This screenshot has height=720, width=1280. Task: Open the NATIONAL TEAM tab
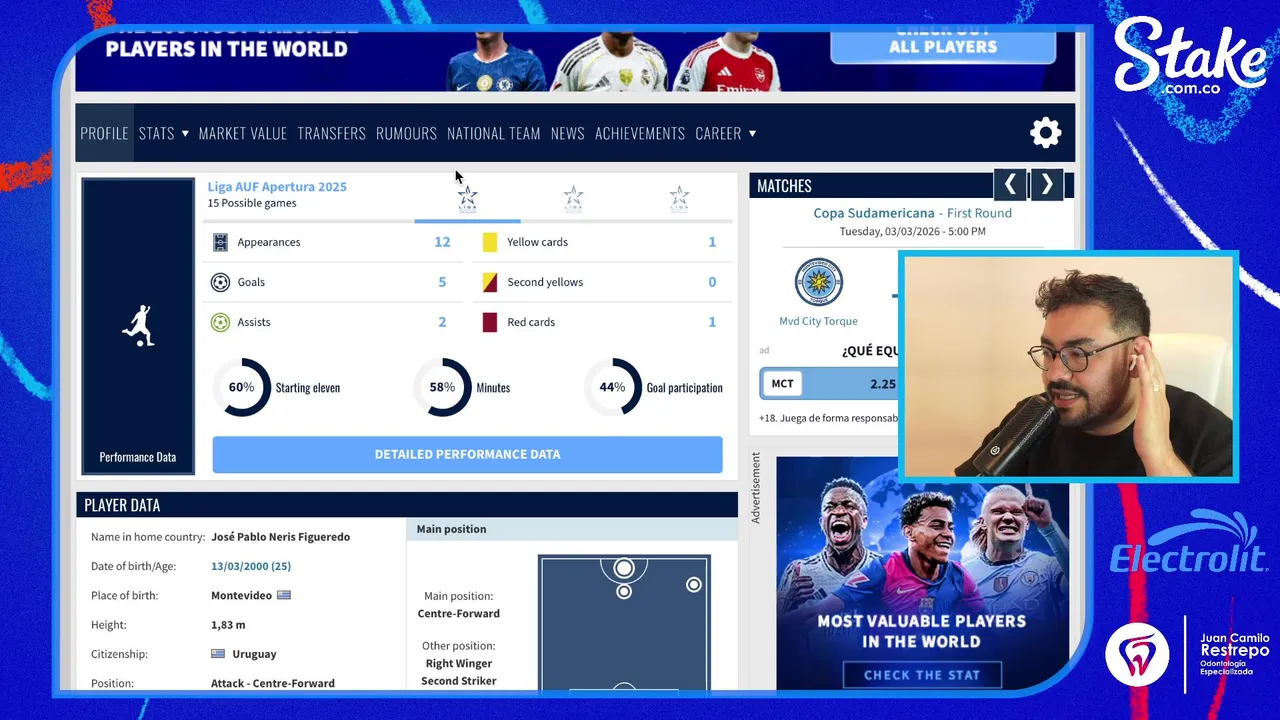pos(494,133)
